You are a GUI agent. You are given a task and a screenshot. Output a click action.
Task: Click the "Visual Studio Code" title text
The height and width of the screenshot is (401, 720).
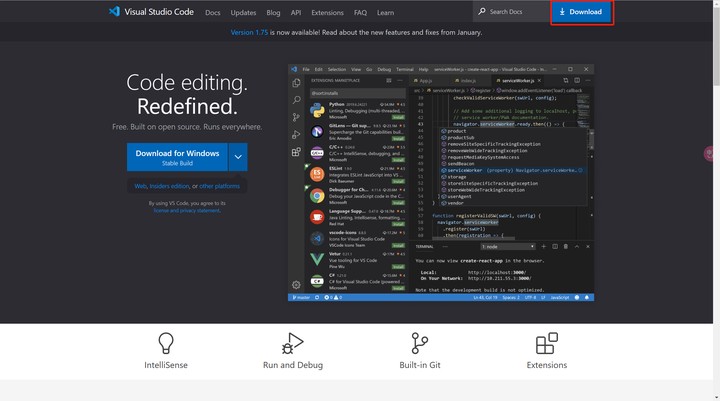click(159, 12)
